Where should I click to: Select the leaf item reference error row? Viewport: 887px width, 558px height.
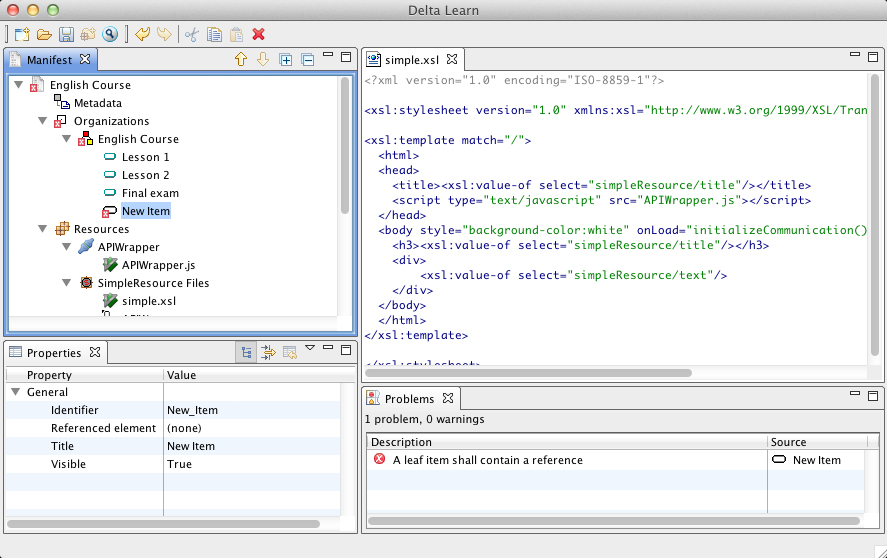coord(615,460)
